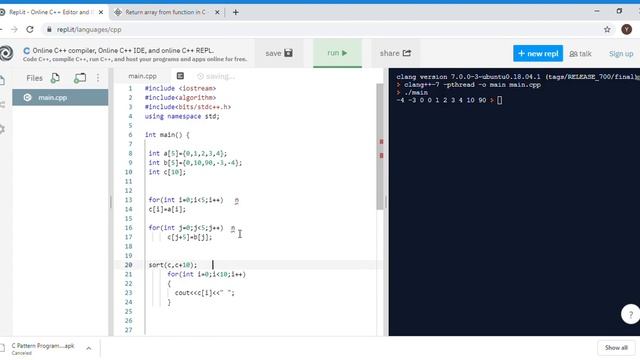Open the version control sidebar icon

click(2, 105)
